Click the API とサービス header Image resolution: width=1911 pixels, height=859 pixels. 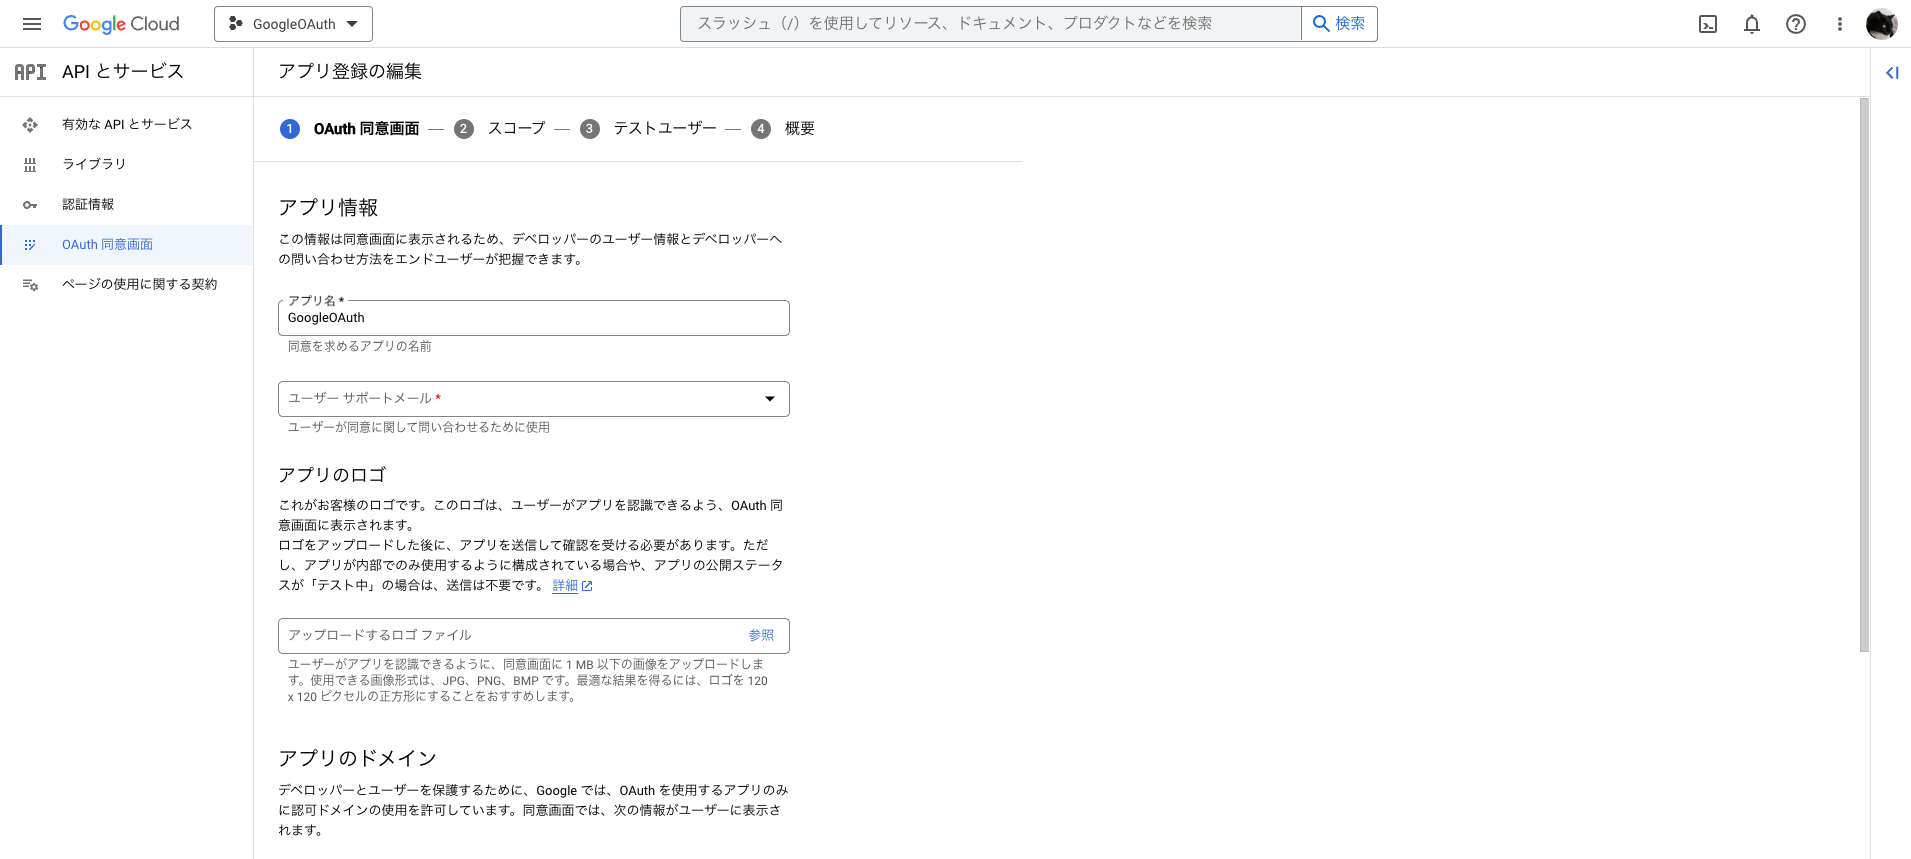coord(123,71)
